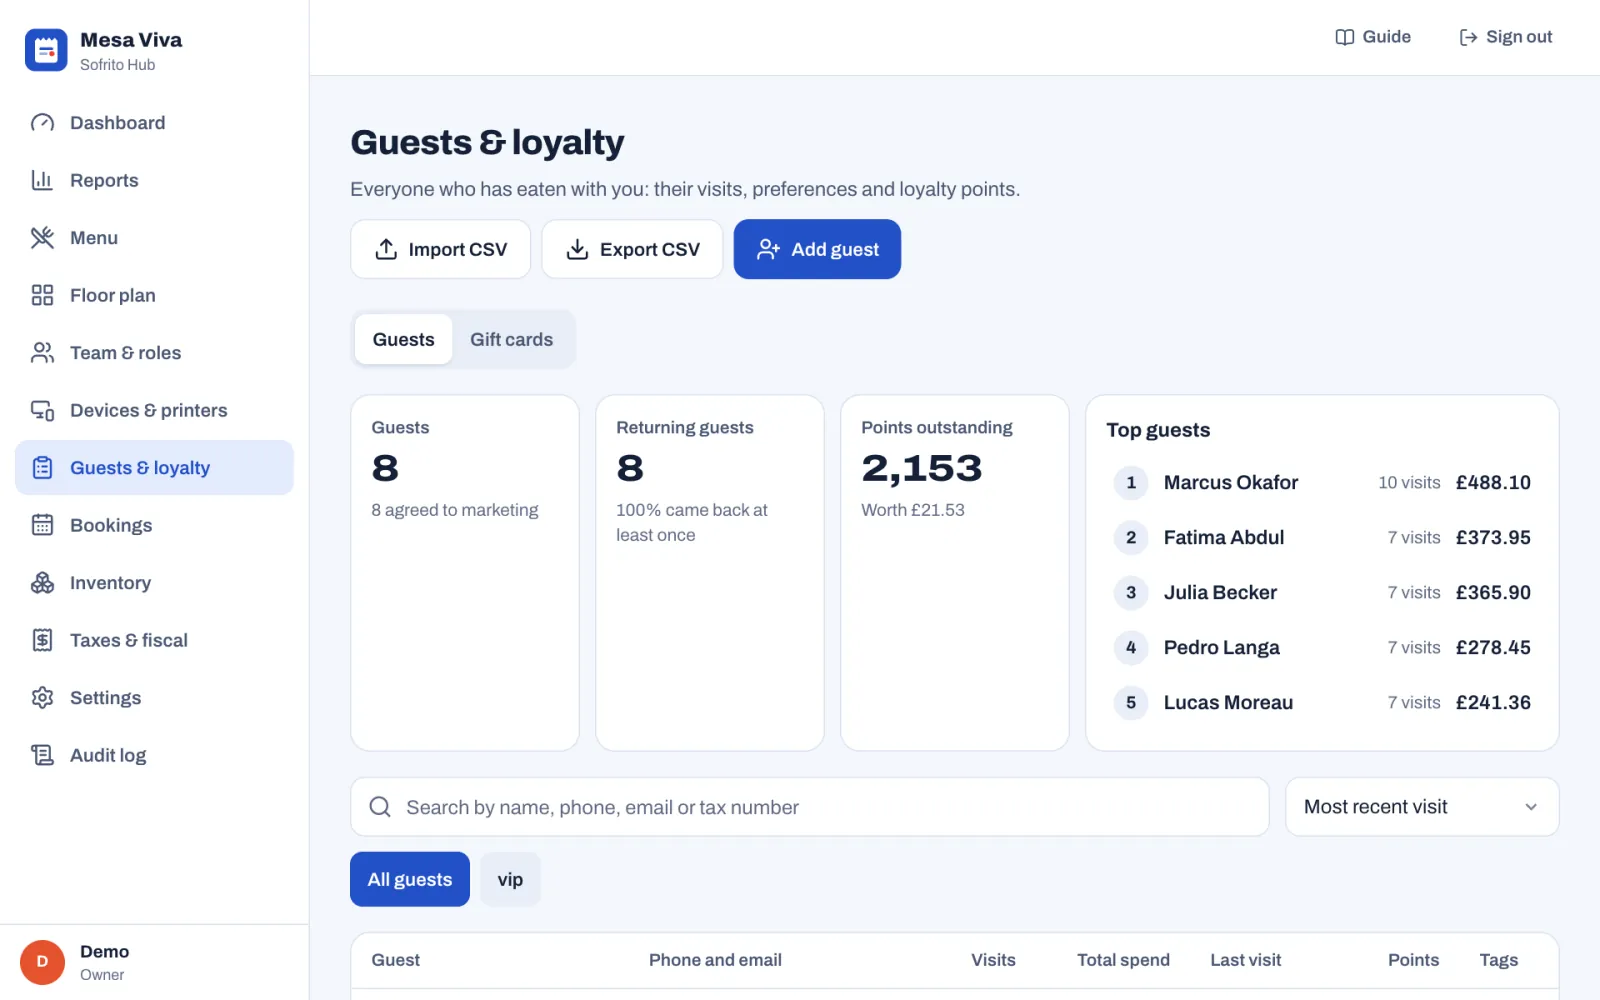This screenshot has height=1000, width=1600.
Task: Add a new guest
Action: (x=817, y=249)
